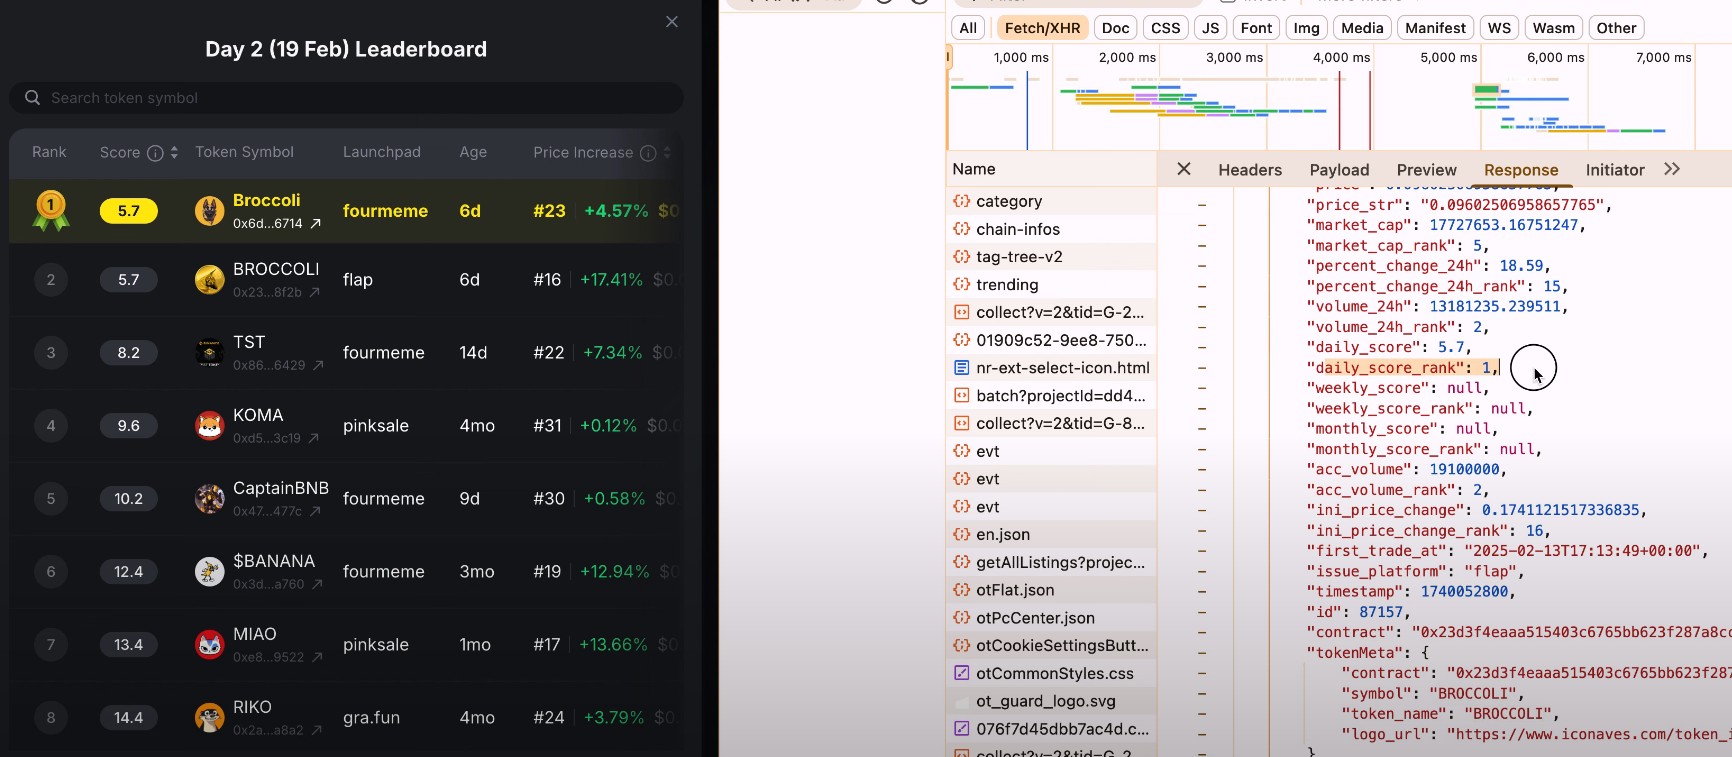Close the network request details pane

coord(1184,169)
